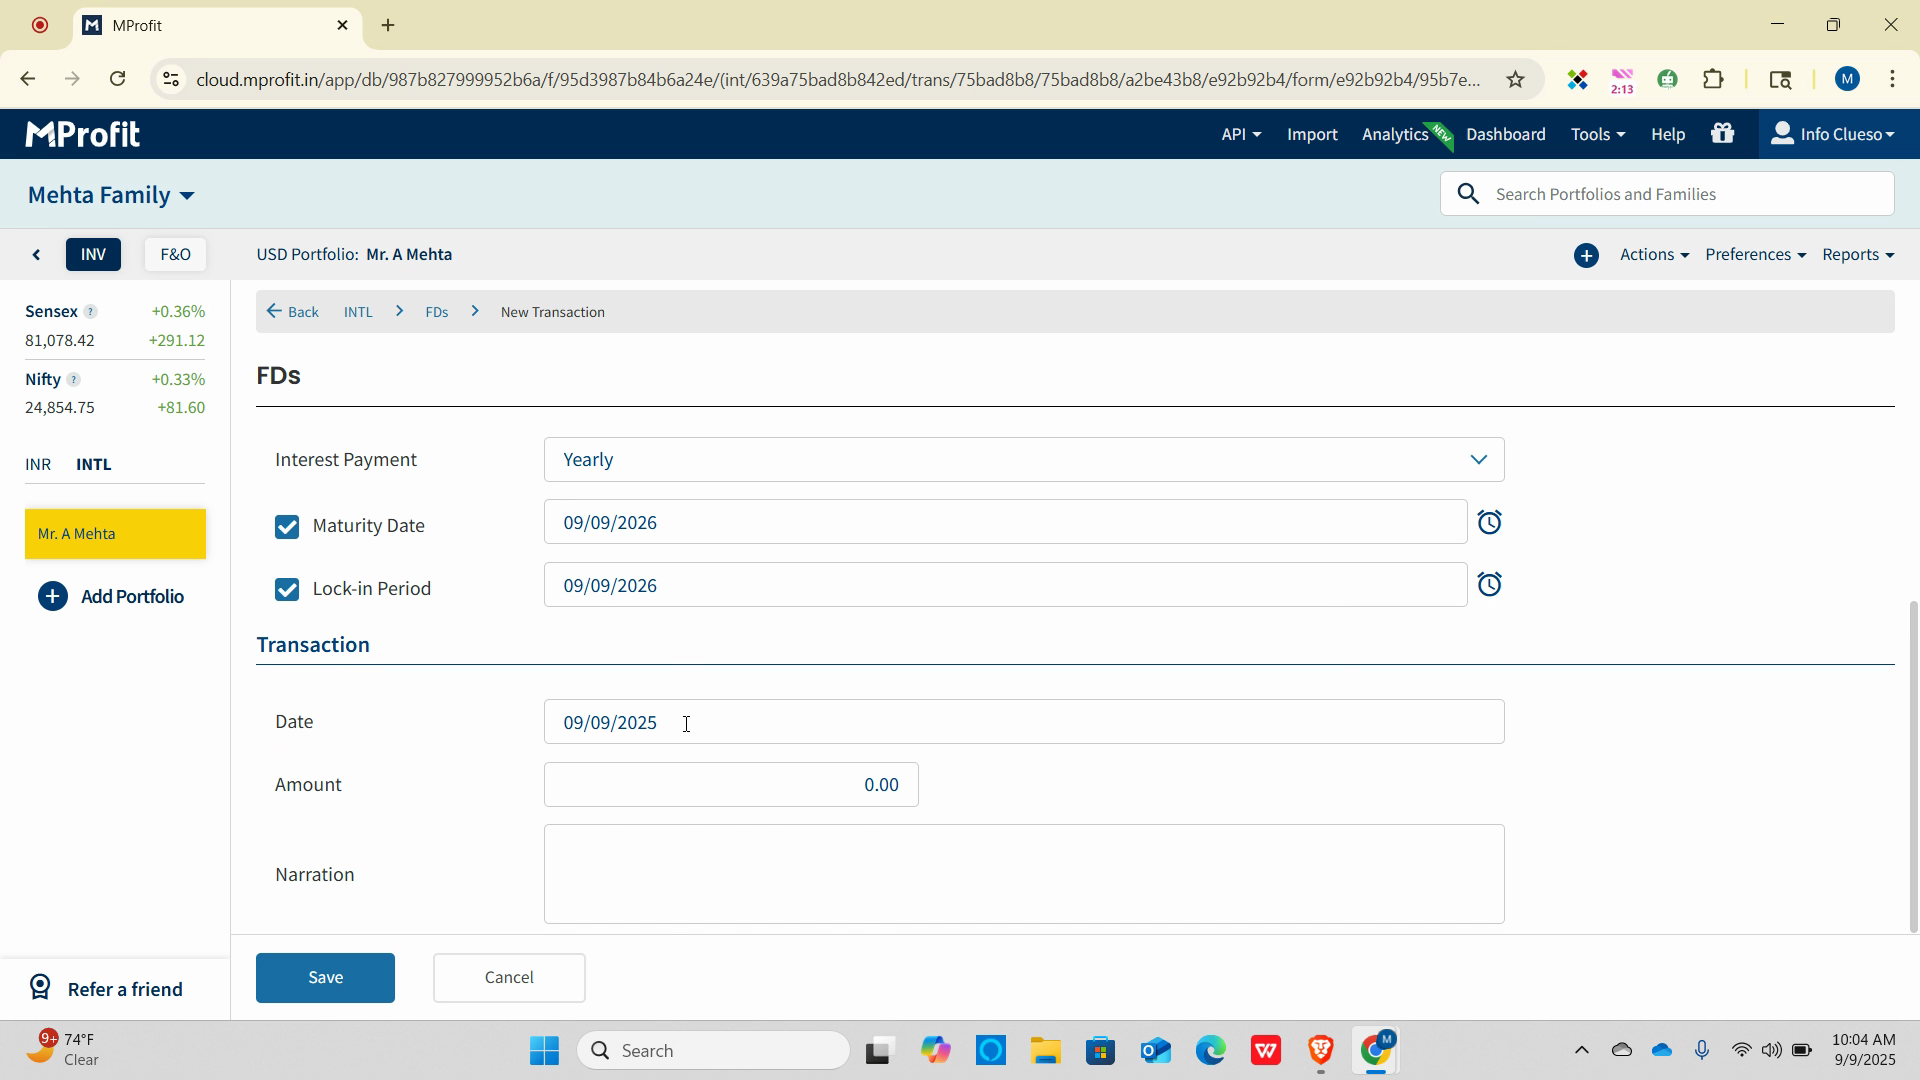Open the Actions dropdown menu
1920x1080 pixels.
click(x=1653, y=255)
